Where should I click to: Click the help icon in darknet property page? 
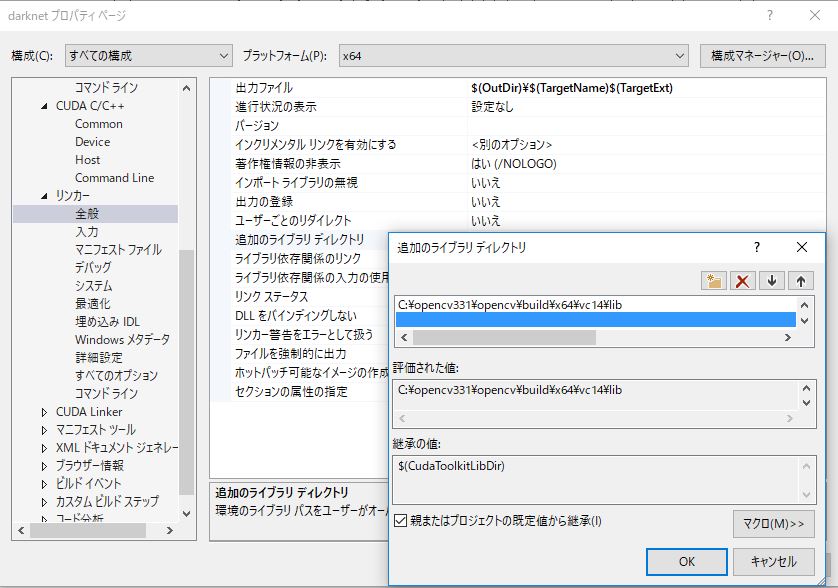(770, 16)
